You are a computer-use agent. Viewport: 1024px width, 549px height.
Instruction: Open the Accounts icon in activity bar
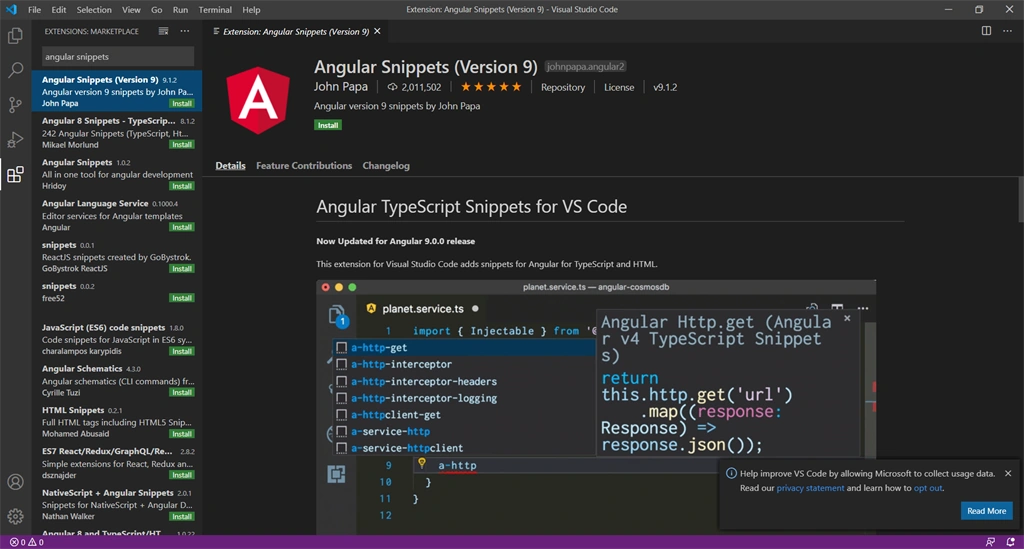[x=15, y=482]
